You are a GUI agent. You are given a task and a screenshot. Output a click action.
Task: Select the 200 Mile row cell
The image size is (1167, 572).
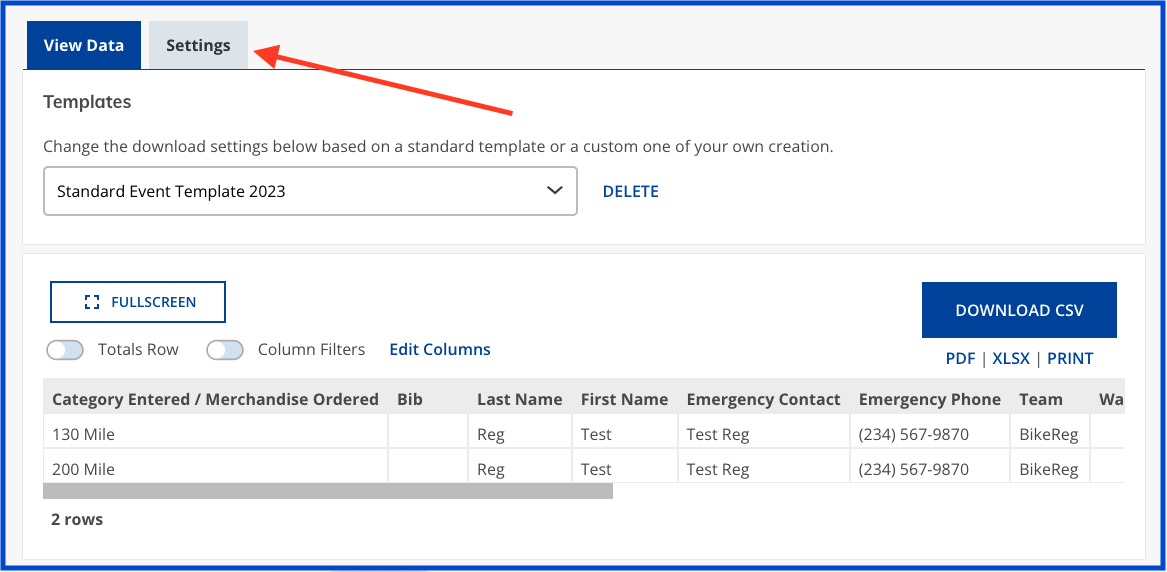pyautogui.click(x=84, y=469)
